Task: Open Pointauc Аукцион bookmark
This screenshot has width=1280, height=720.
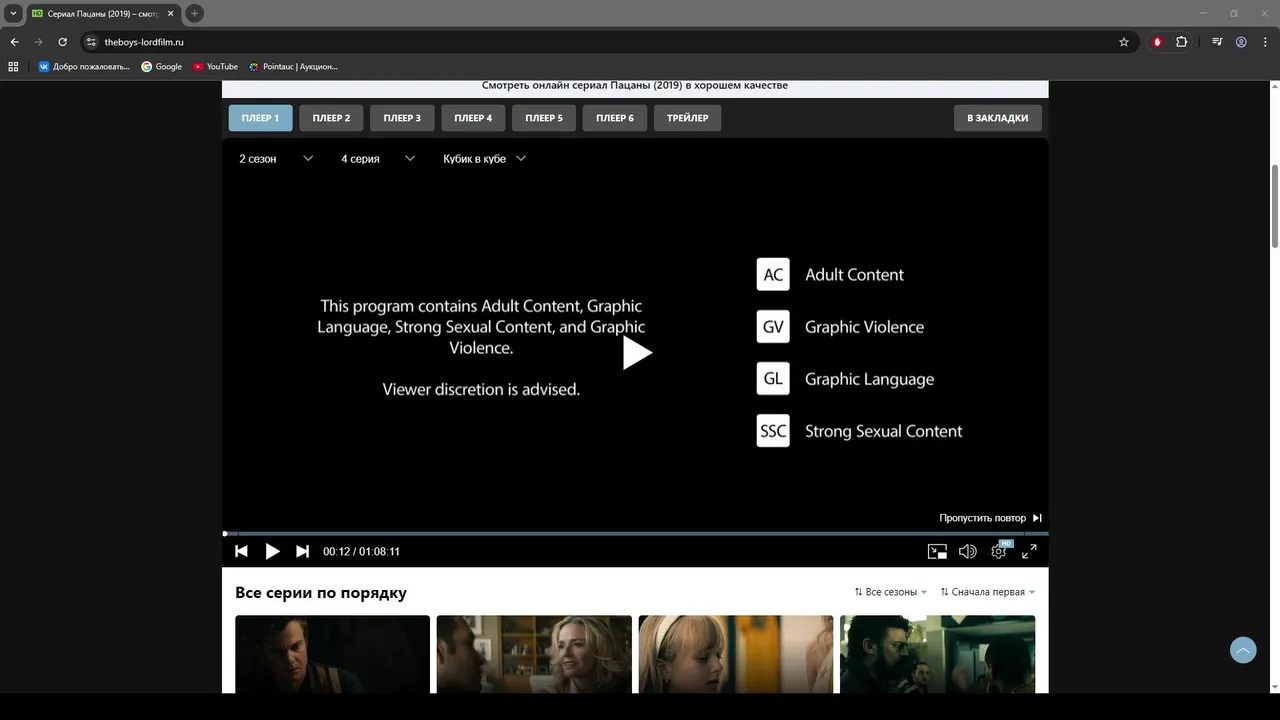Action: click(x=294, y=67)
